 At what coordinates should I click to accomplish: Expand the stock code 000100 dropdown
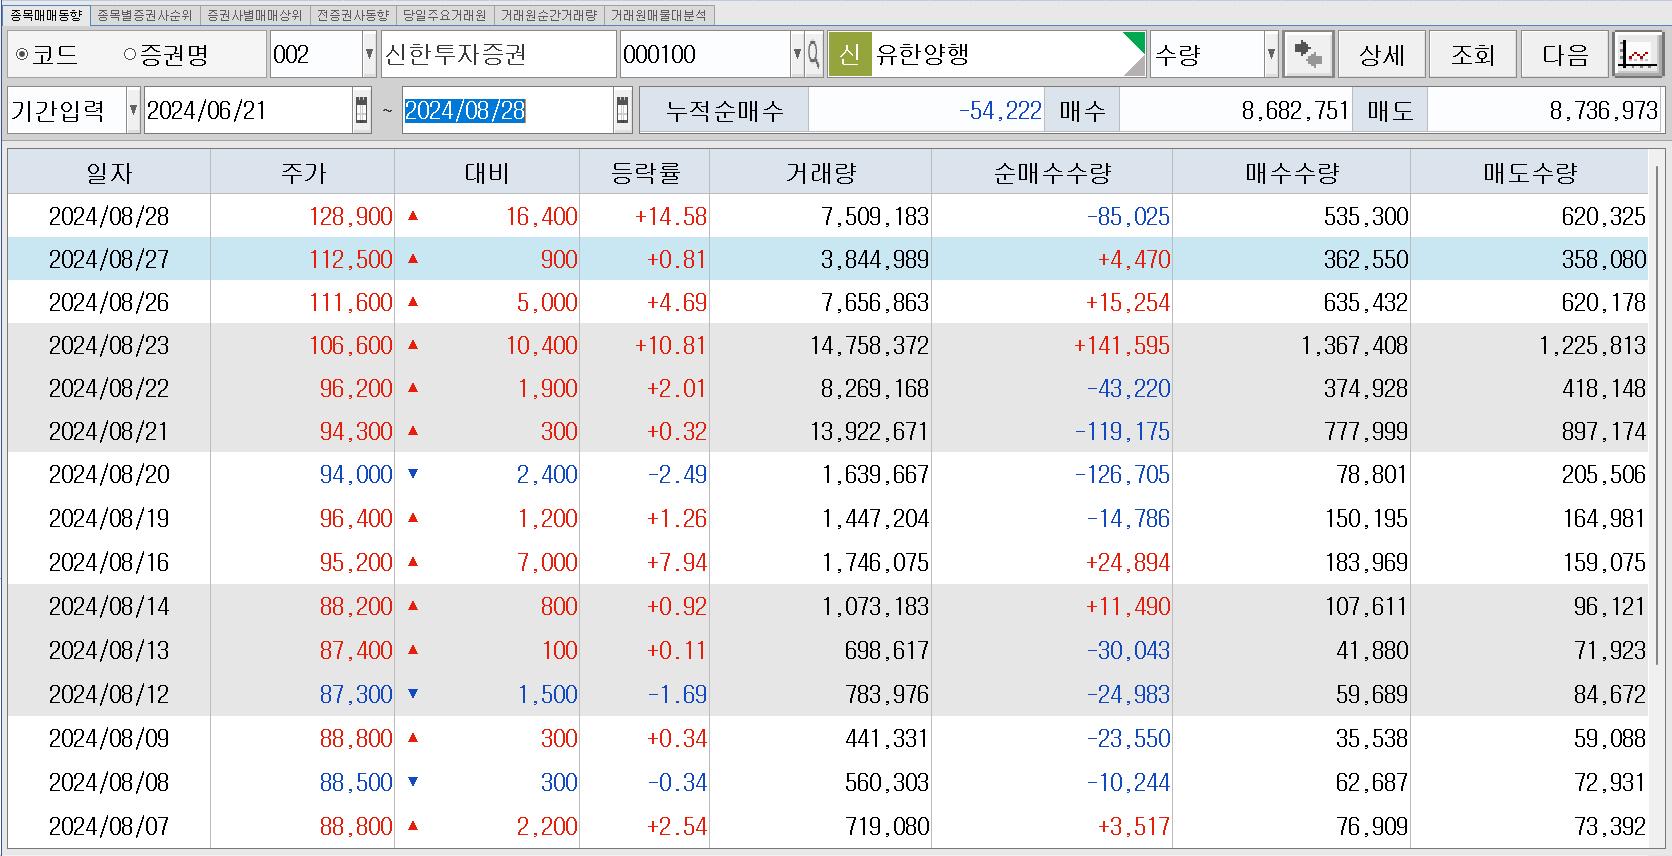click(x=797, y=54)
